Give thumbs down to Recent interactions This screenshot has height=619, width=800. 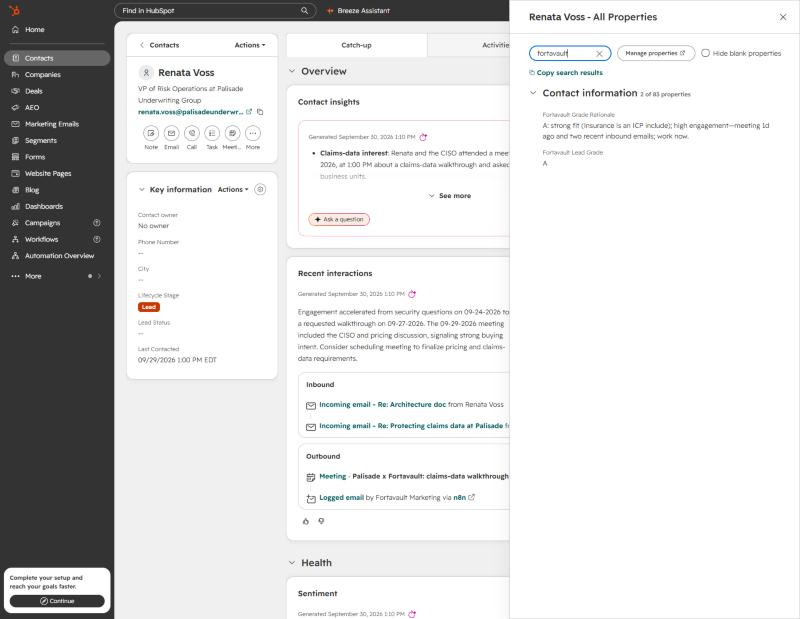tap(321, 521)
